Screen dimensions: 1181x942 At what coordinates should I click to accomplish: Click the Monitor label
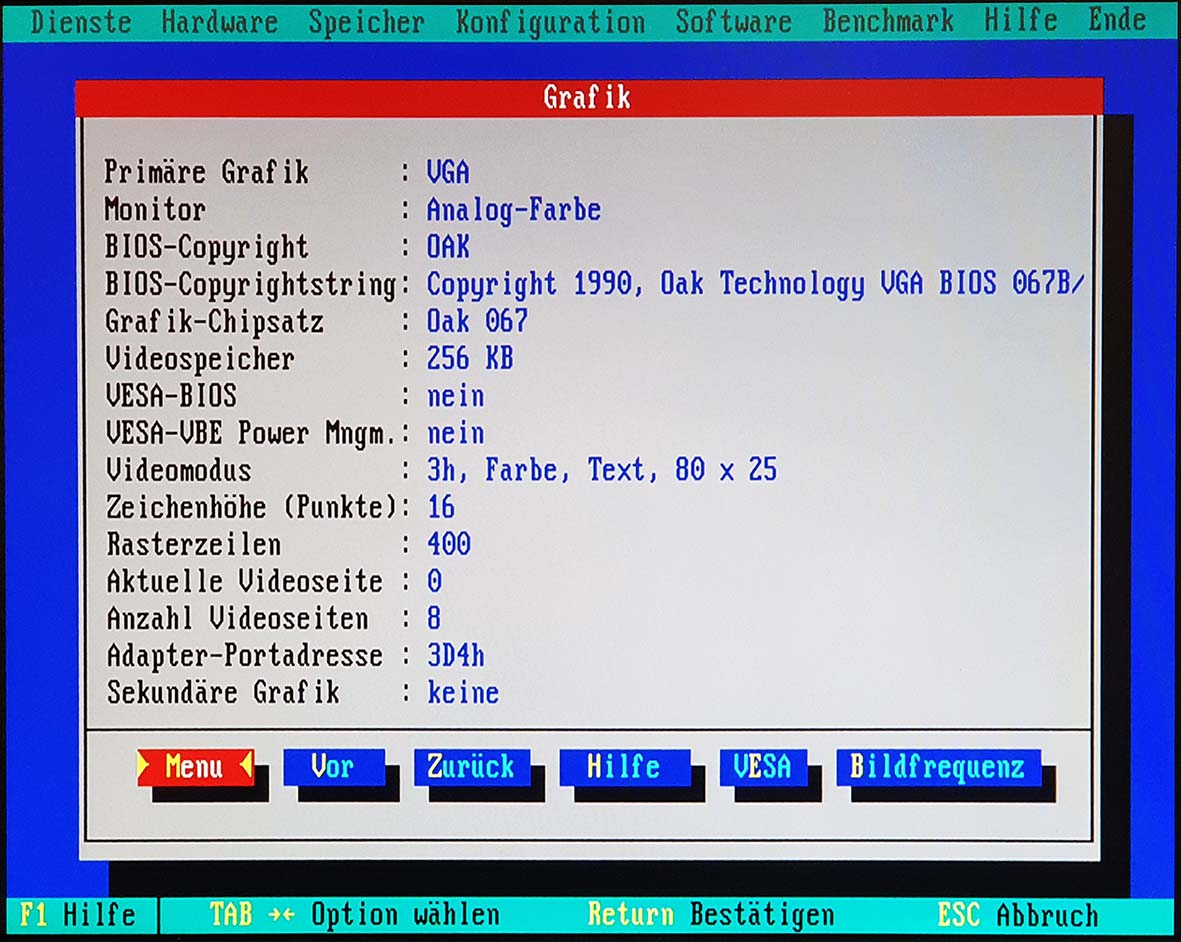coord(155,209)
